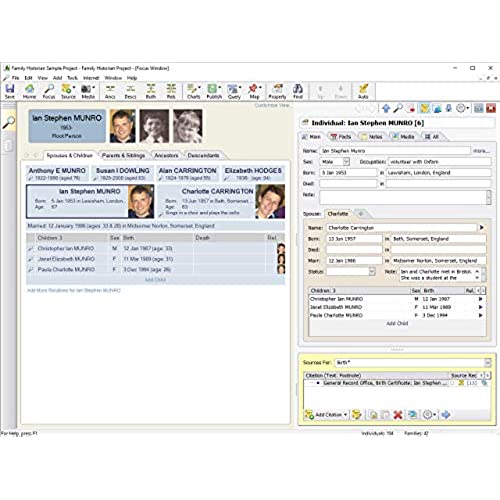Open the Tools menu
The image size is (500, 500).
tap(72, 78)
